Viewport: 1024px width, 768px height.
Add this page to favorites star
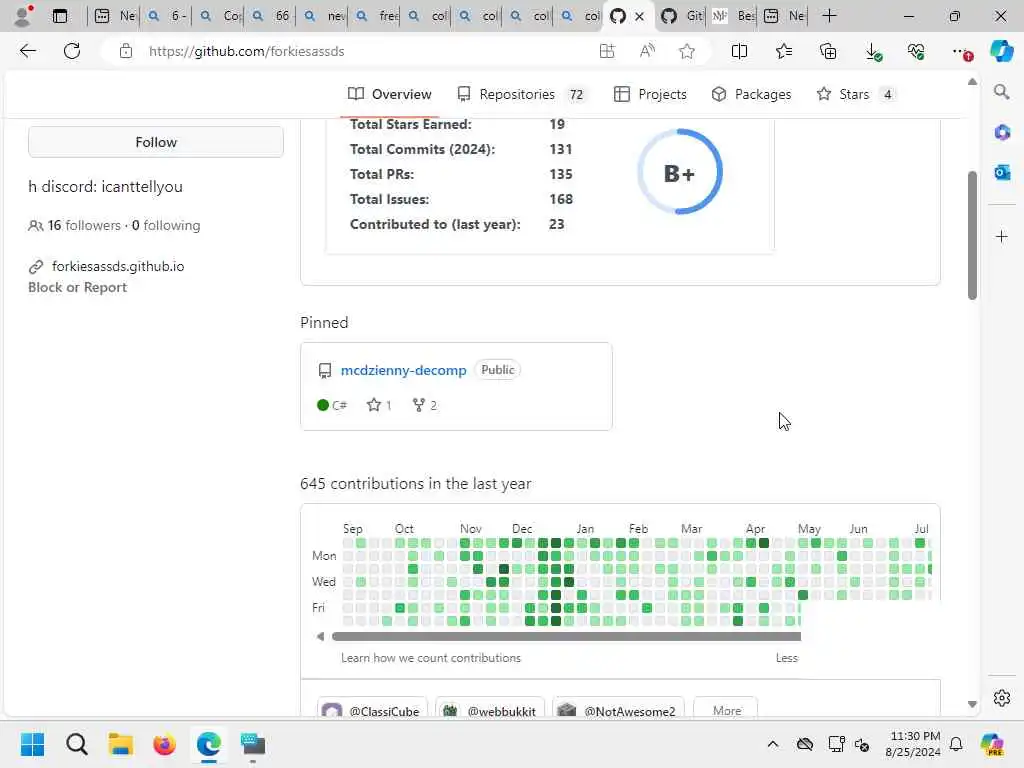[x=686, y=51]
